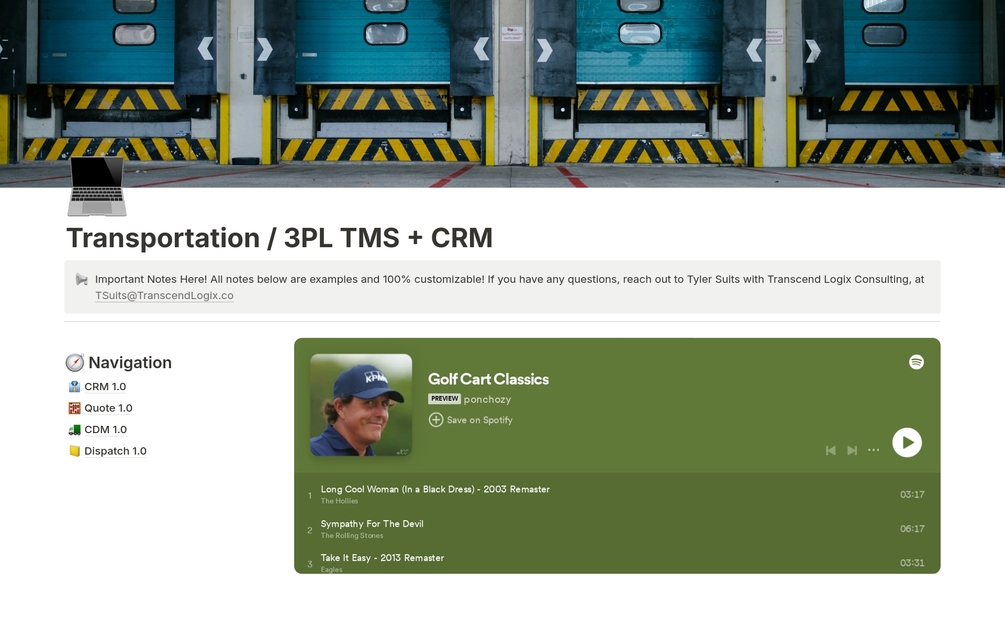Screen dimensions: 1005x628
Task: Play track Long Cool Woman (In a Black Dress)
Action: pyautogui.click(x=435, y=489)
